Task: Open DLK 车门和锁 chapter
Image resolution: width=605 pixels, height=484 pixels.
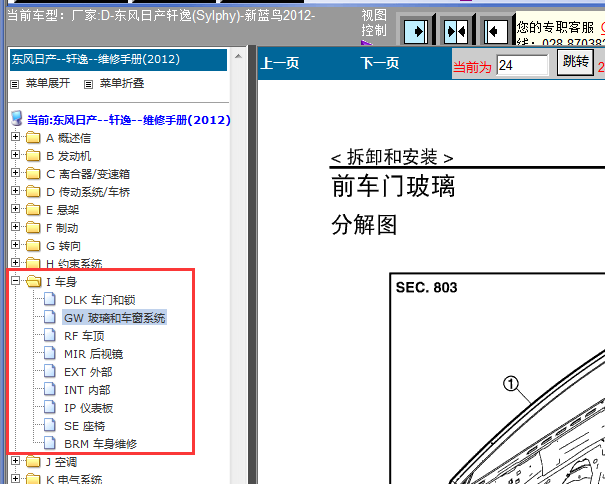Action: pyautogui.click(x=100, y=300)
